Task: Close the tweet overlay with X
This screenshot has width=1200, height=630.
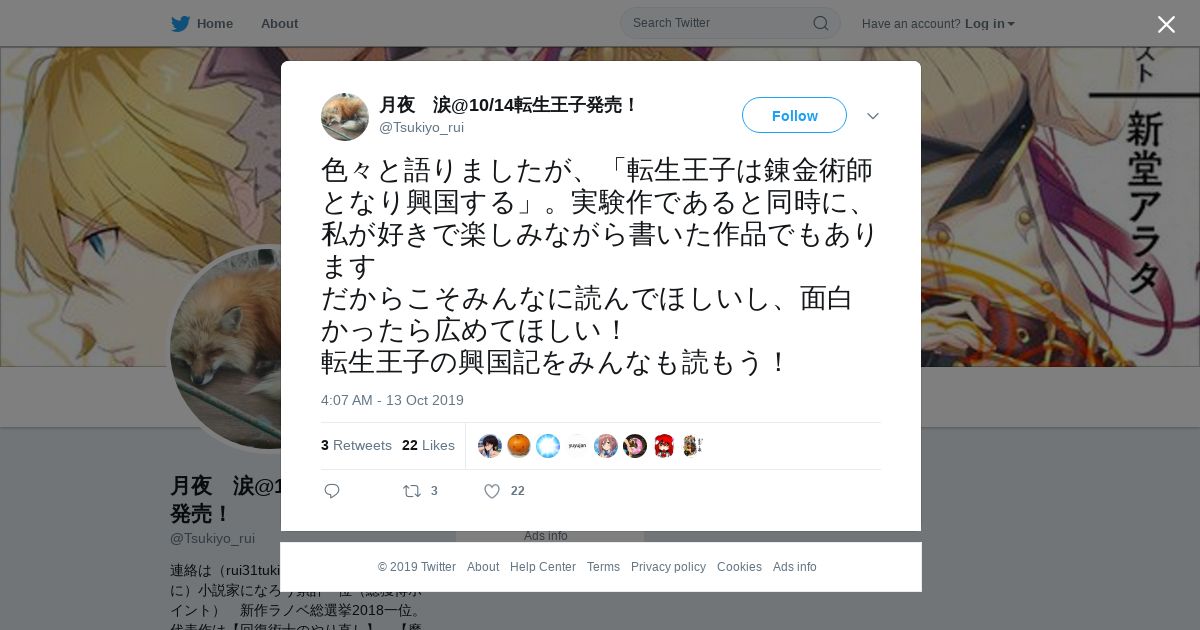Action: pos(1166,24)
